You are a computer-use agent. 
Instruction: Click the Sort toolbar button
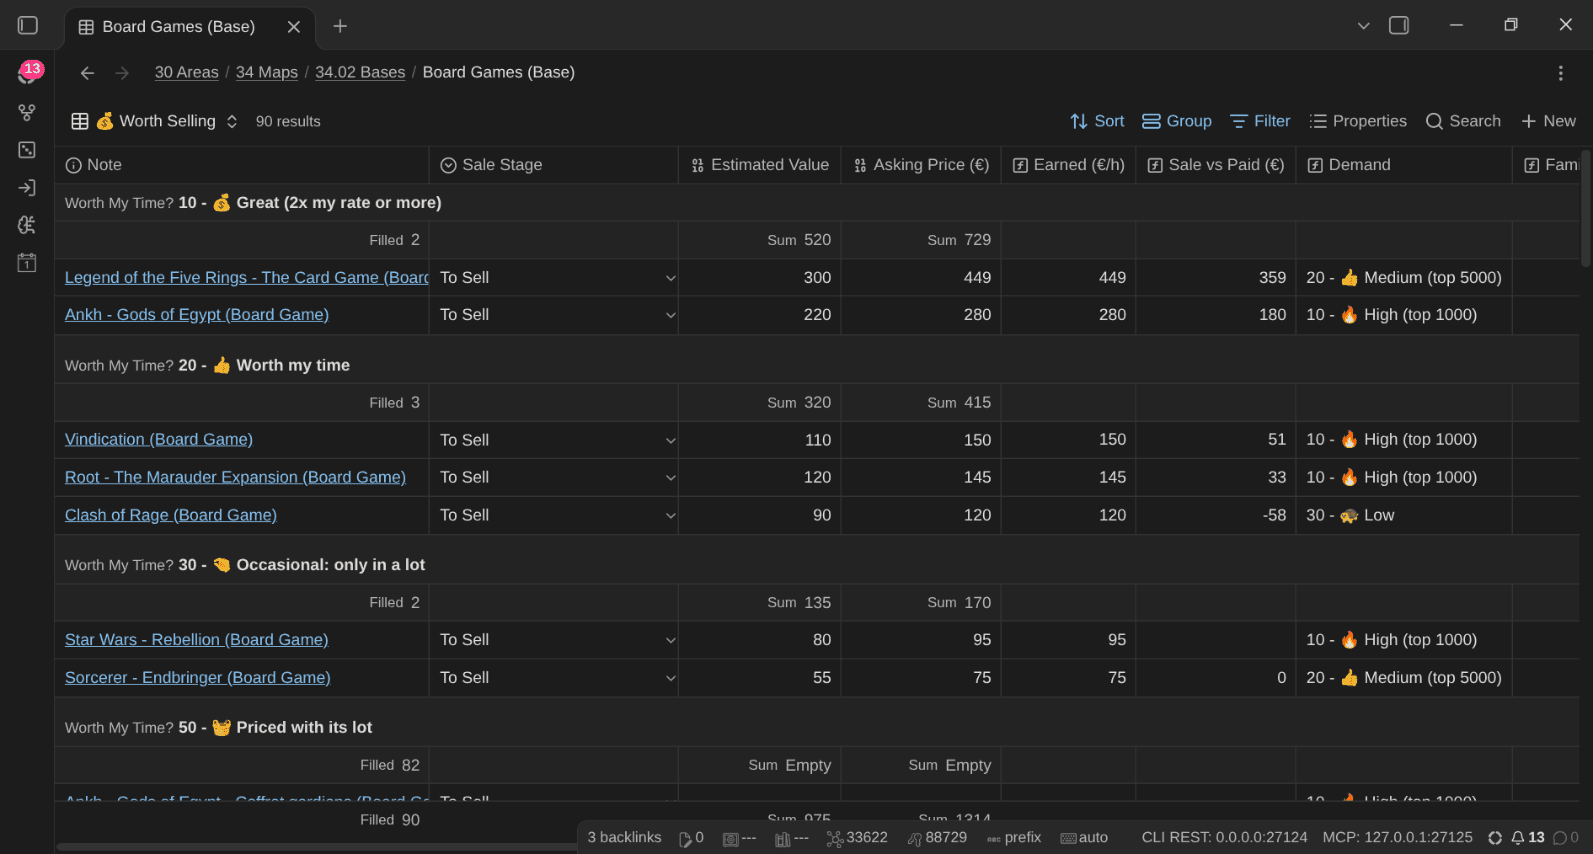tap(1097, 121)
